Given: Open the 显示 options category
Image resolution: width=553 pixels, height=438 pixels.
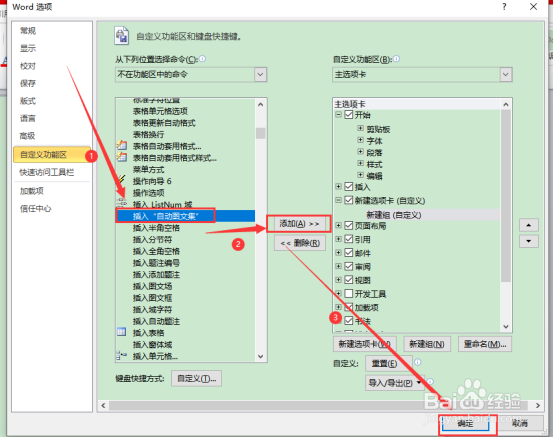Looking at the screenshot, I should (28, 48).
